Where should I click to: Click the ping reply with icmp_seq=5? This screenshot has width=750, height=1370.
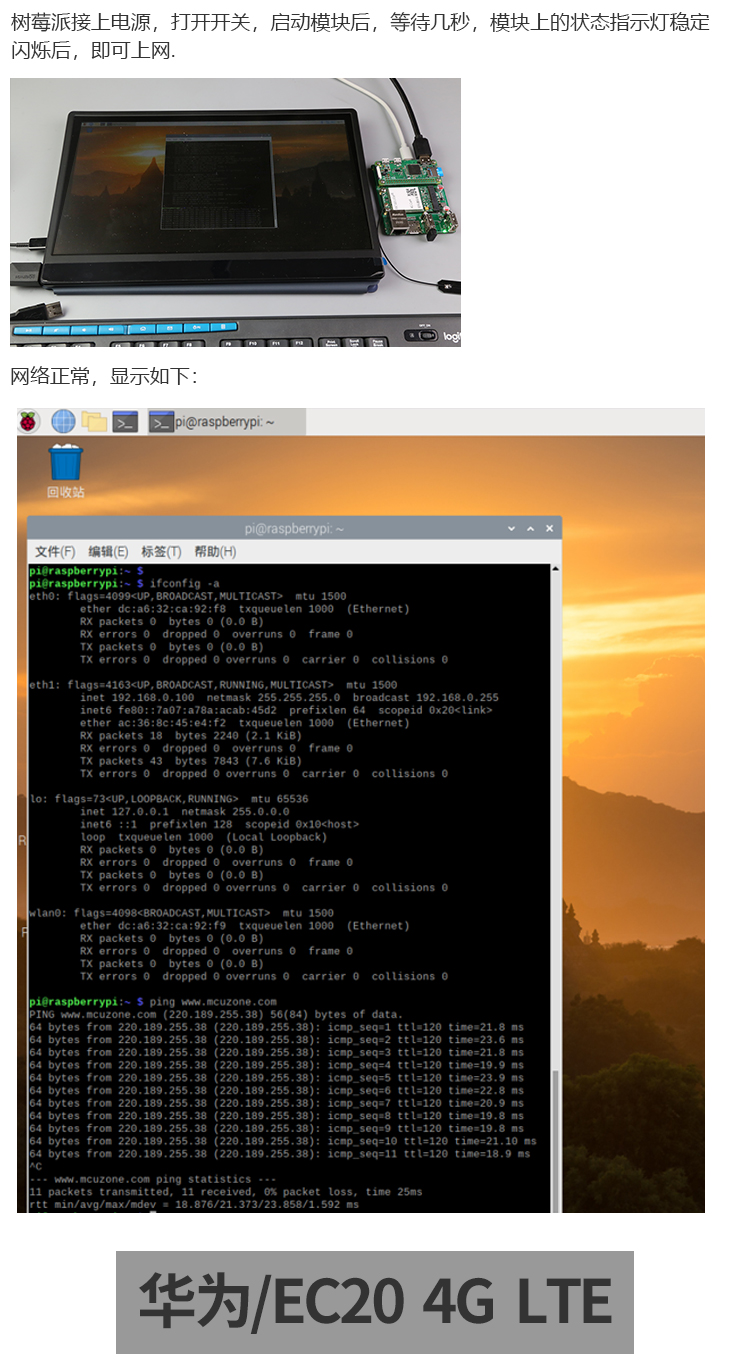pos(276,1078)
